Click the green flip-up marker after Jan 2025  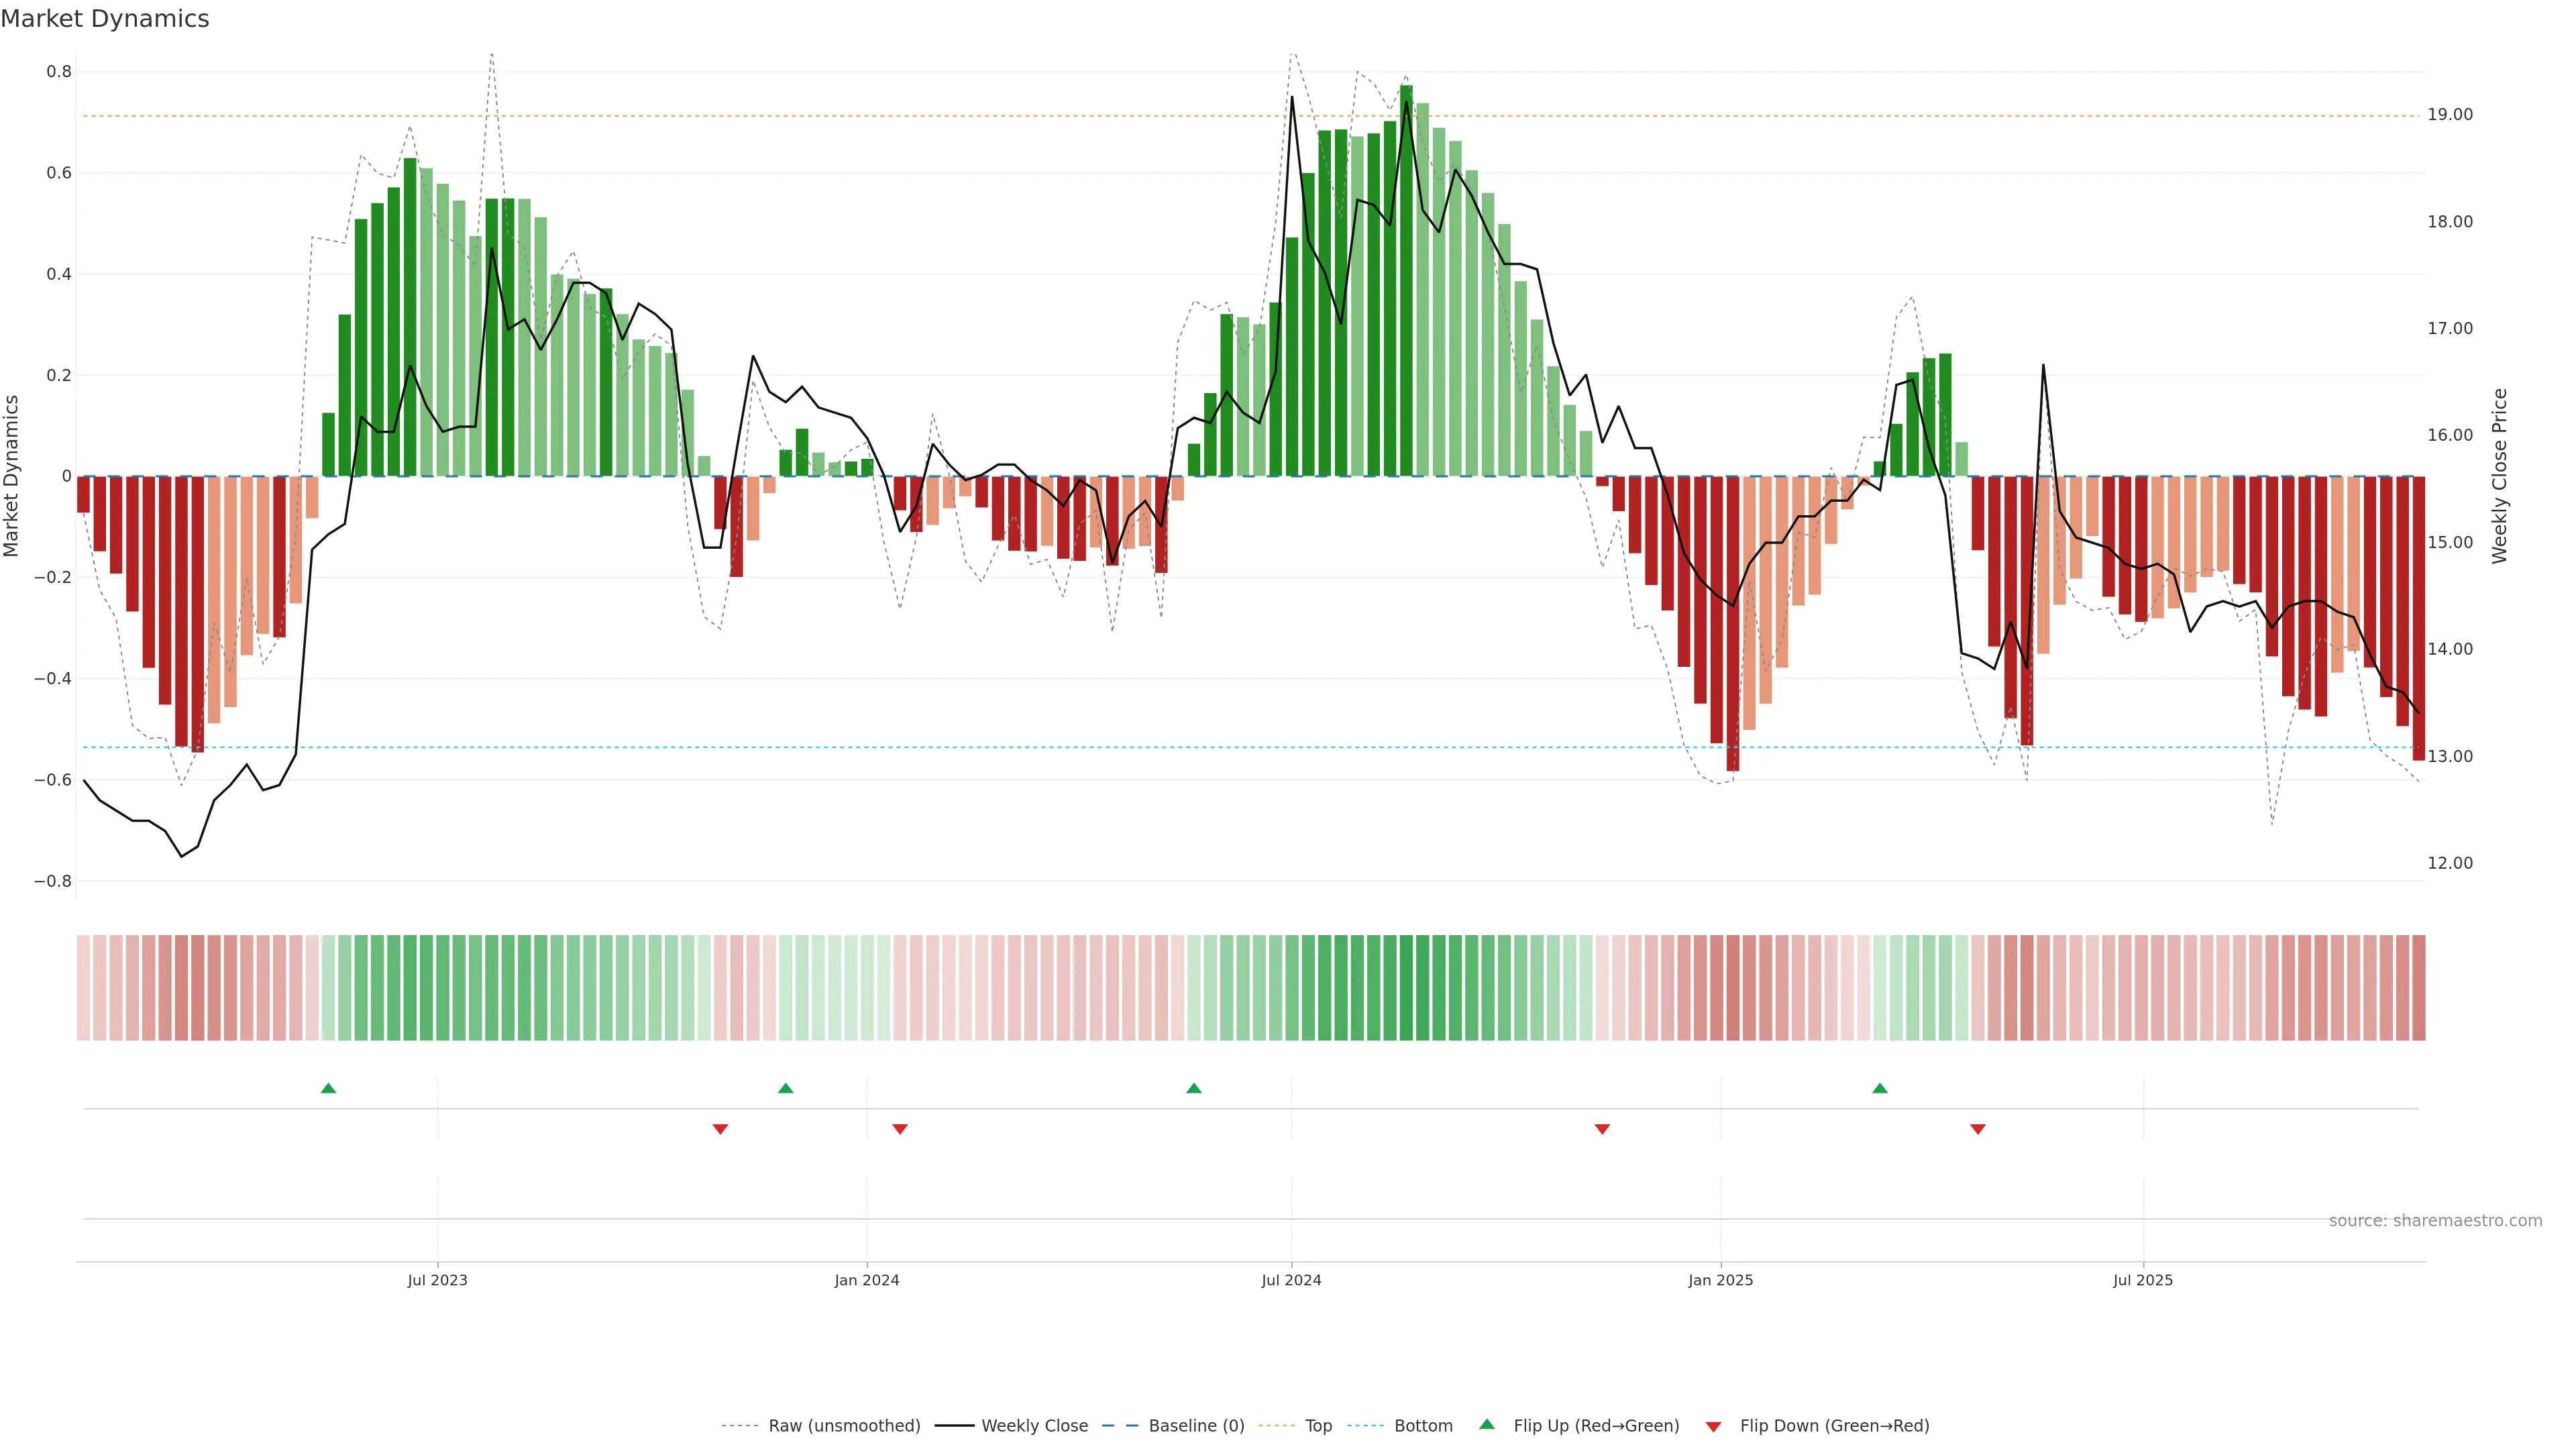click(x=1879, y=1088)
